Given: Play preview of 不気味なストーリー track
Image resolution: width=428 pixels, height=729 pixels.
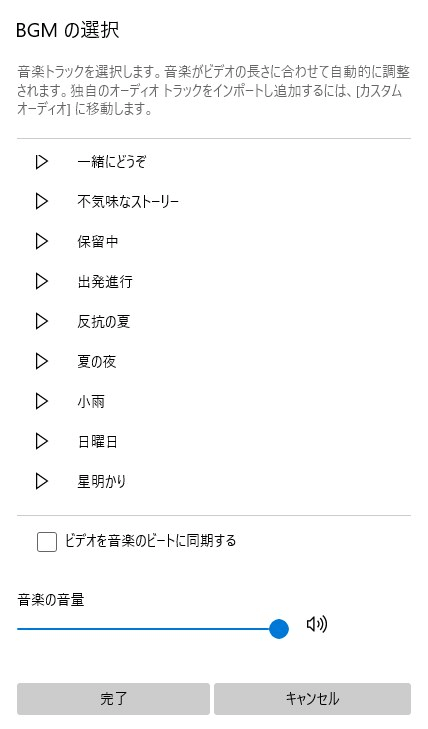Looking at the screenshot, I should (42, 201).
